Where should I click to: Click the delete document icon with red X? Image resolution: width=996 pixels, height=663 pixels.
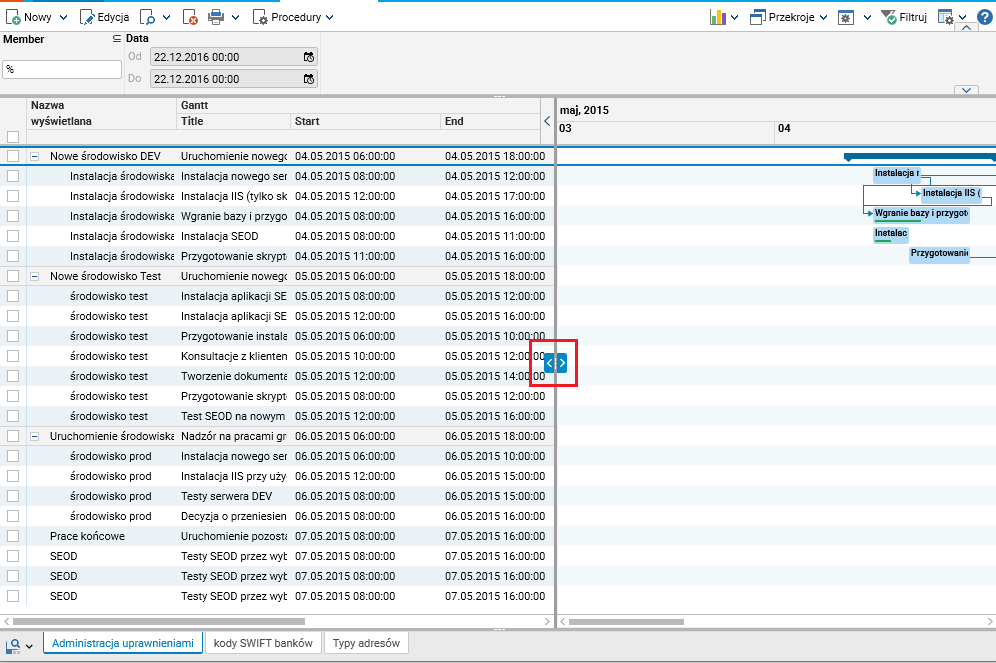[190, 17]
